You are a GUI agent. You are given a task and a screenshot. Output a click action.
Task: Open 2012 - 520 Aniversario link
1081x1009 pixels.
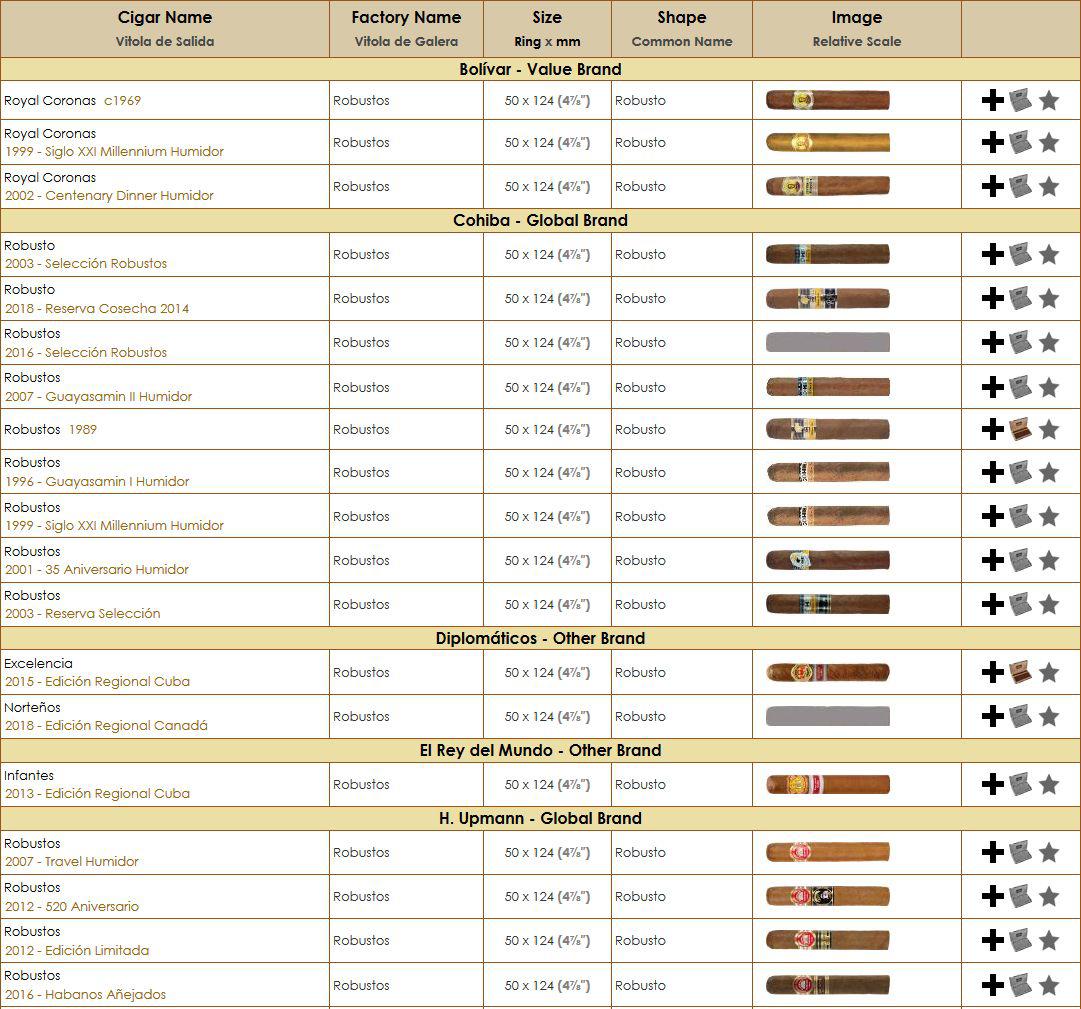click(72, 906)
